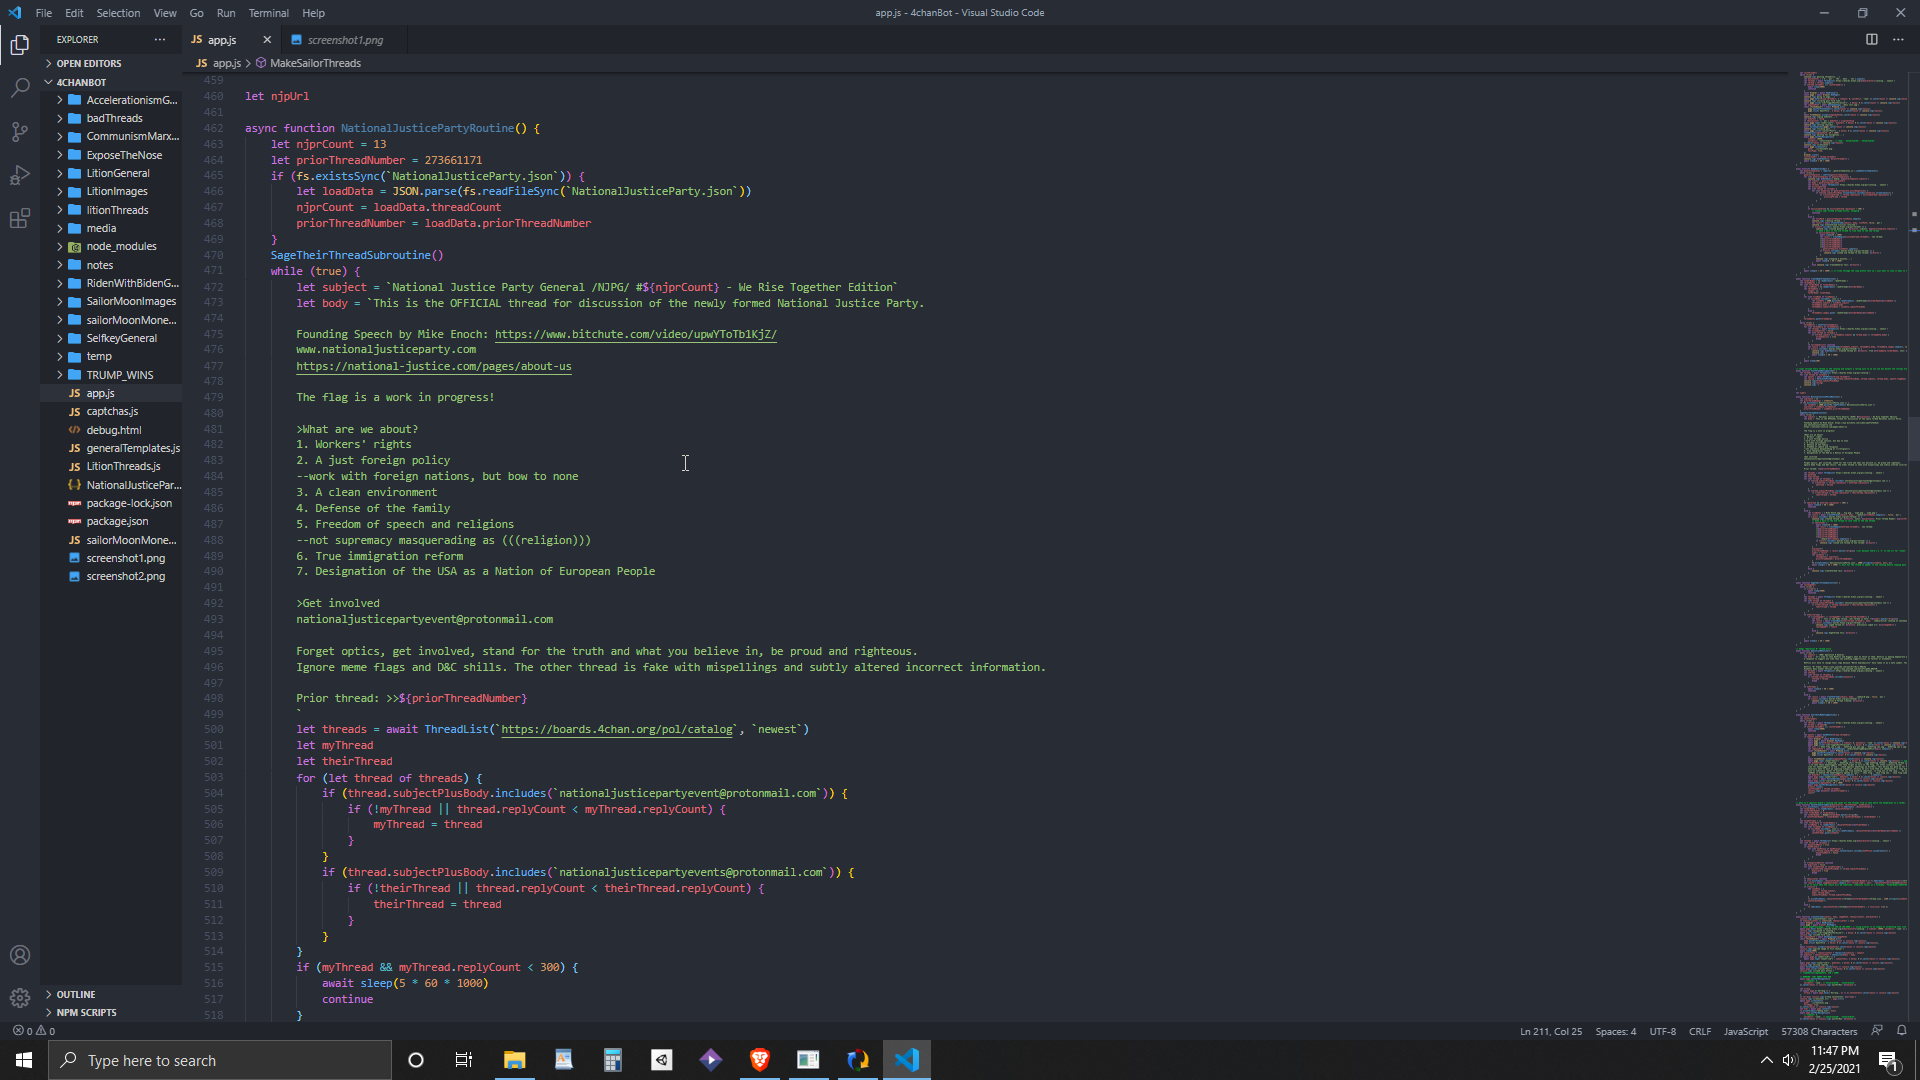Open editor More Actions ellipsis
1920x1080 pixels.
pos(1898,40)
